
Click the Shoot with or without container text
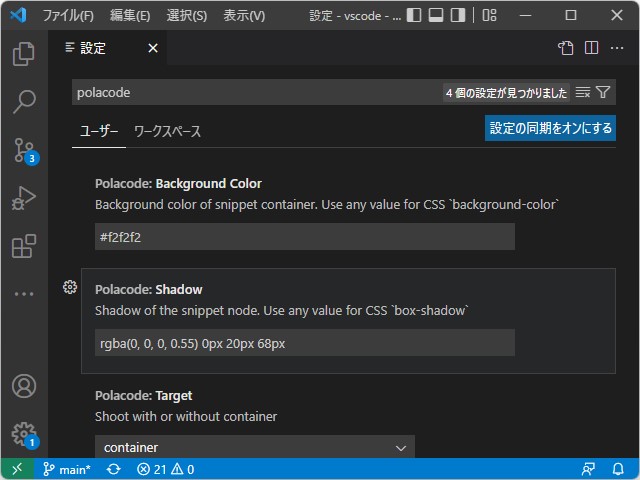[186, 417]
